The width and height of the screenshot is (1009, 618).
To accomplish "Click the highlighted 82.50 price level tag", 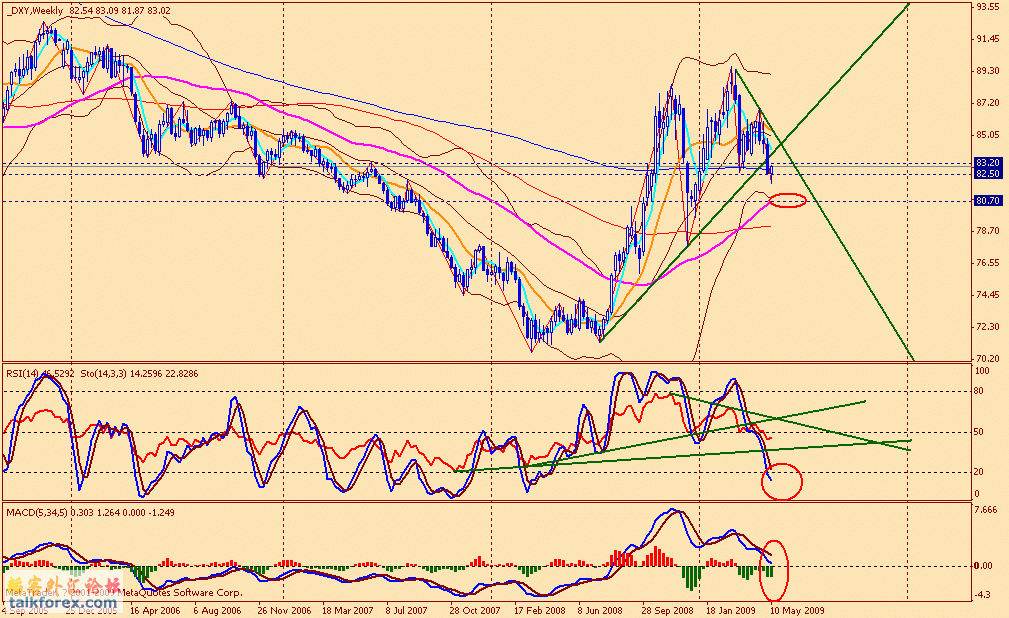I will click(988, 174).
